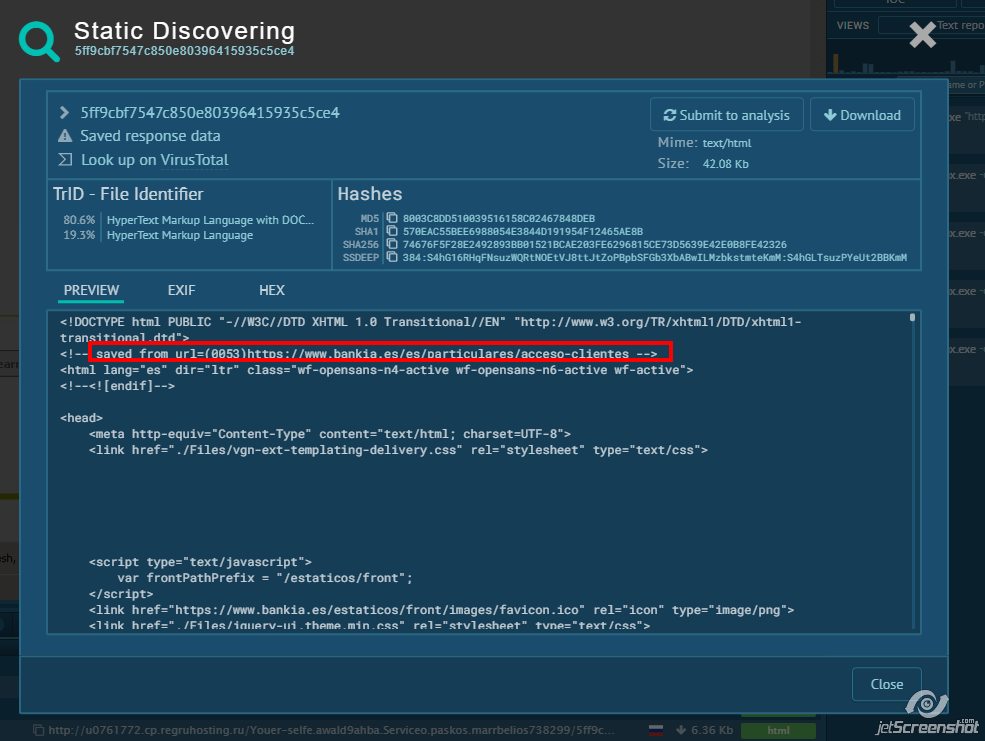Screen dimensions: 985x741
Task: Click the Mime text/html value
Action: coord(727,143)
